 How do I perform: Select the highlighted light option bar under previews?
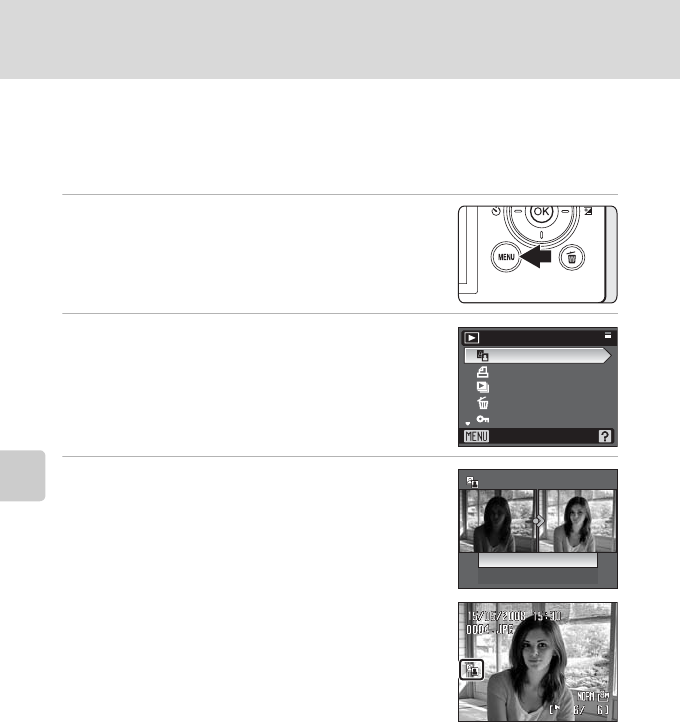538,560
